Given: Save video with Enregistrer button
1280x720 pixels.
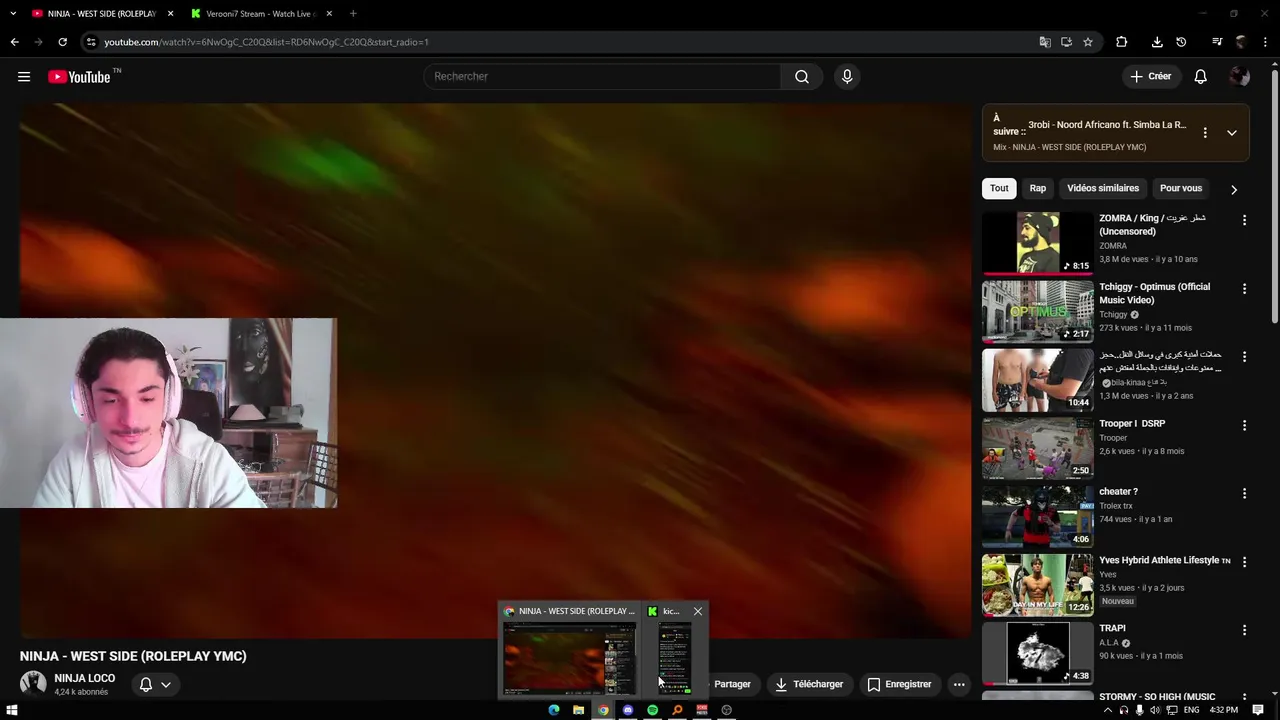Looking at the screenshot, I should coord(899,684).
